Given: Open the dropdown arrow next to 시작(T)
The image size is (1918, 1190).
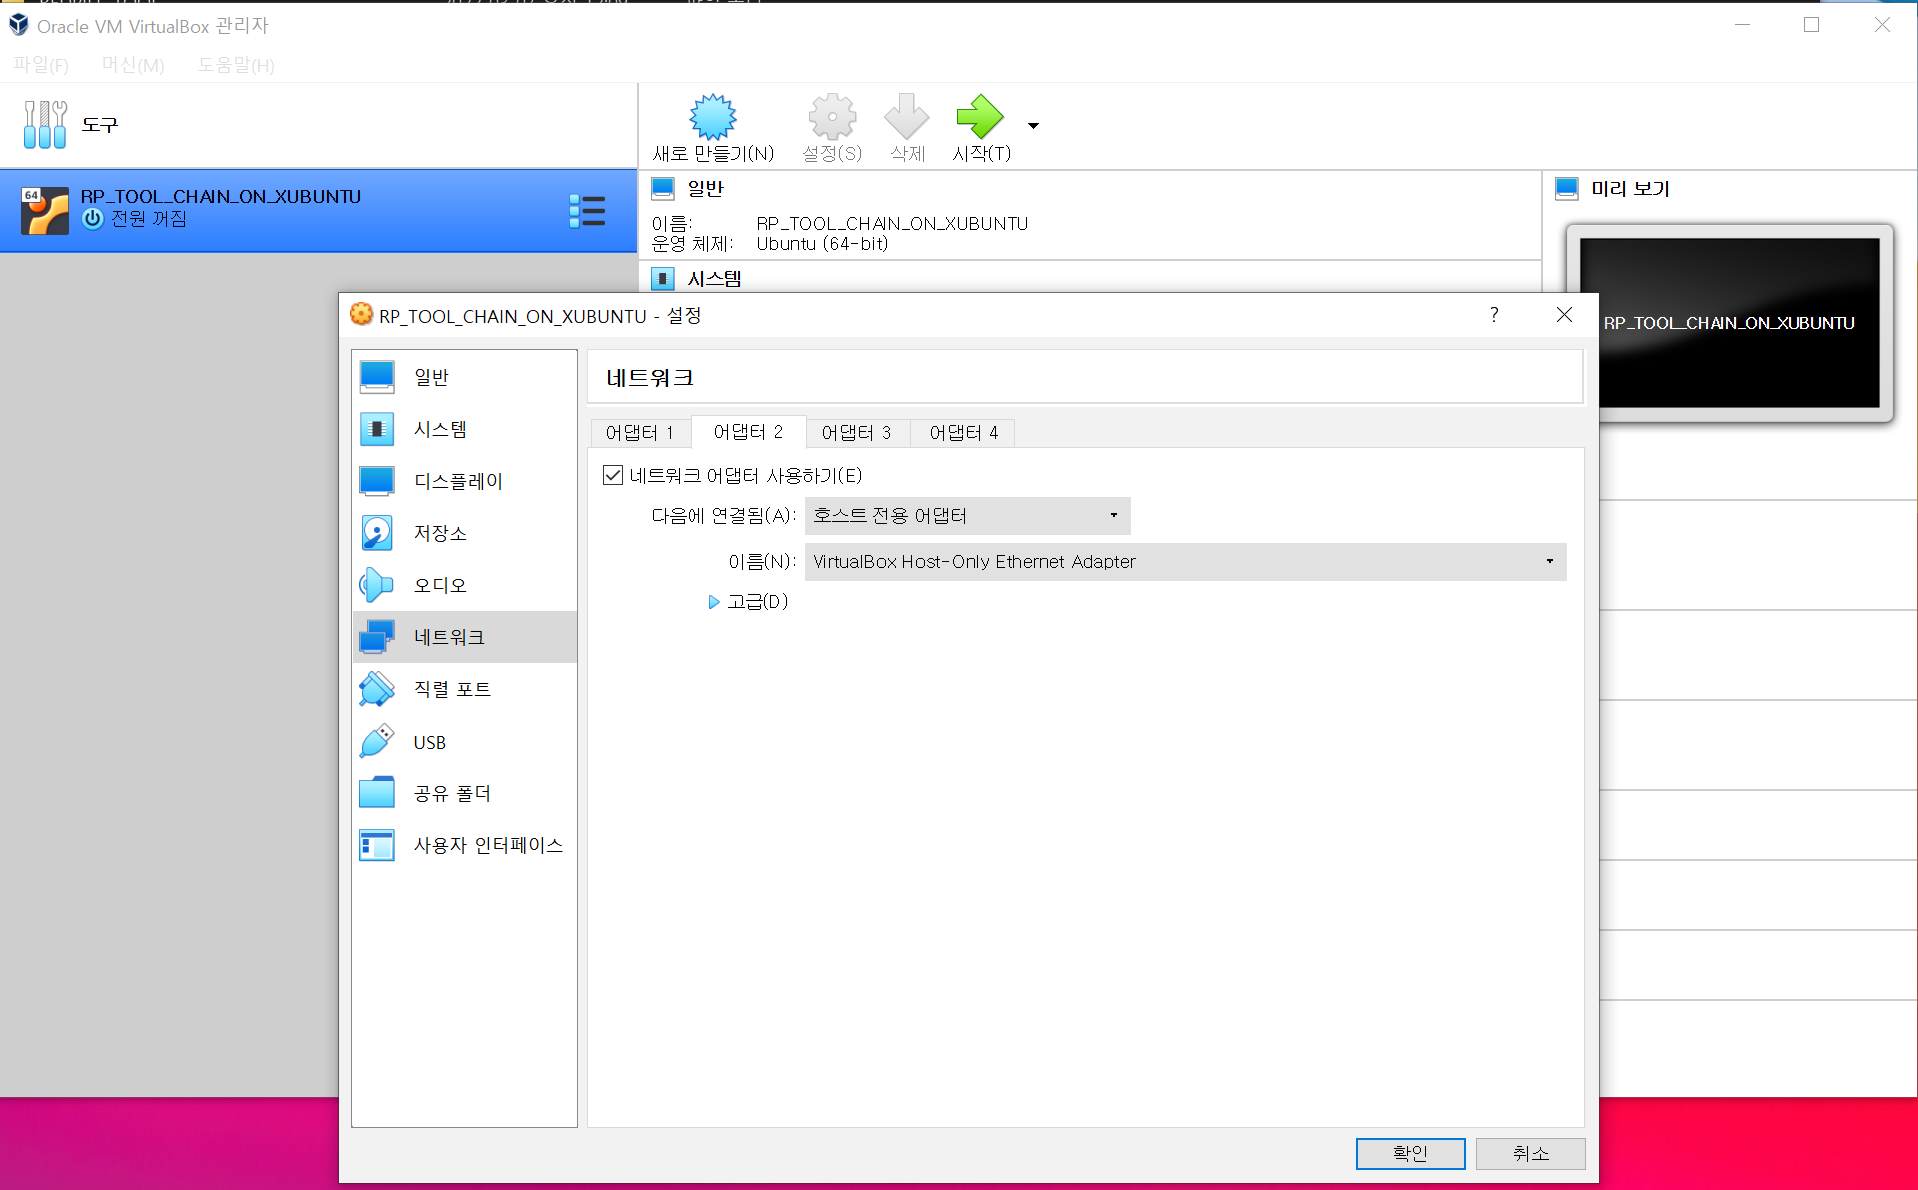Looking at the screenshot, I should tap(1033, 126).
